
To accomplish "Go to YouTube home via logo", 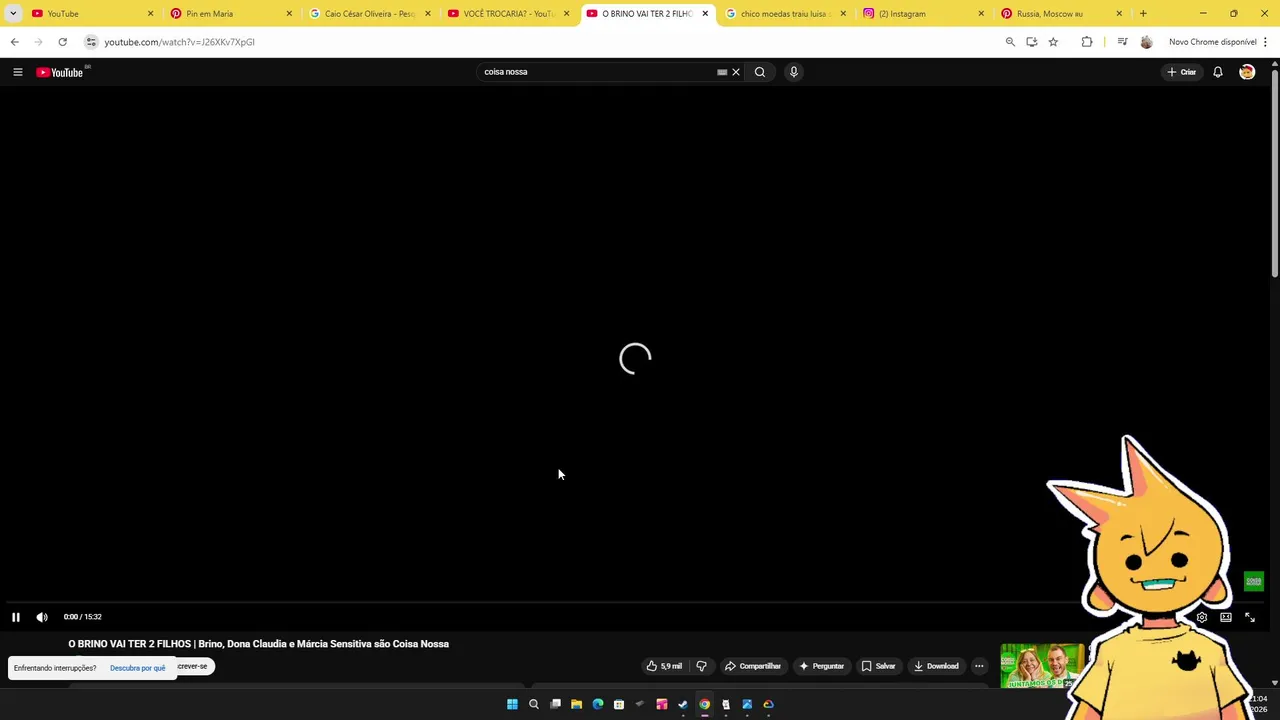I will point(60,72).
